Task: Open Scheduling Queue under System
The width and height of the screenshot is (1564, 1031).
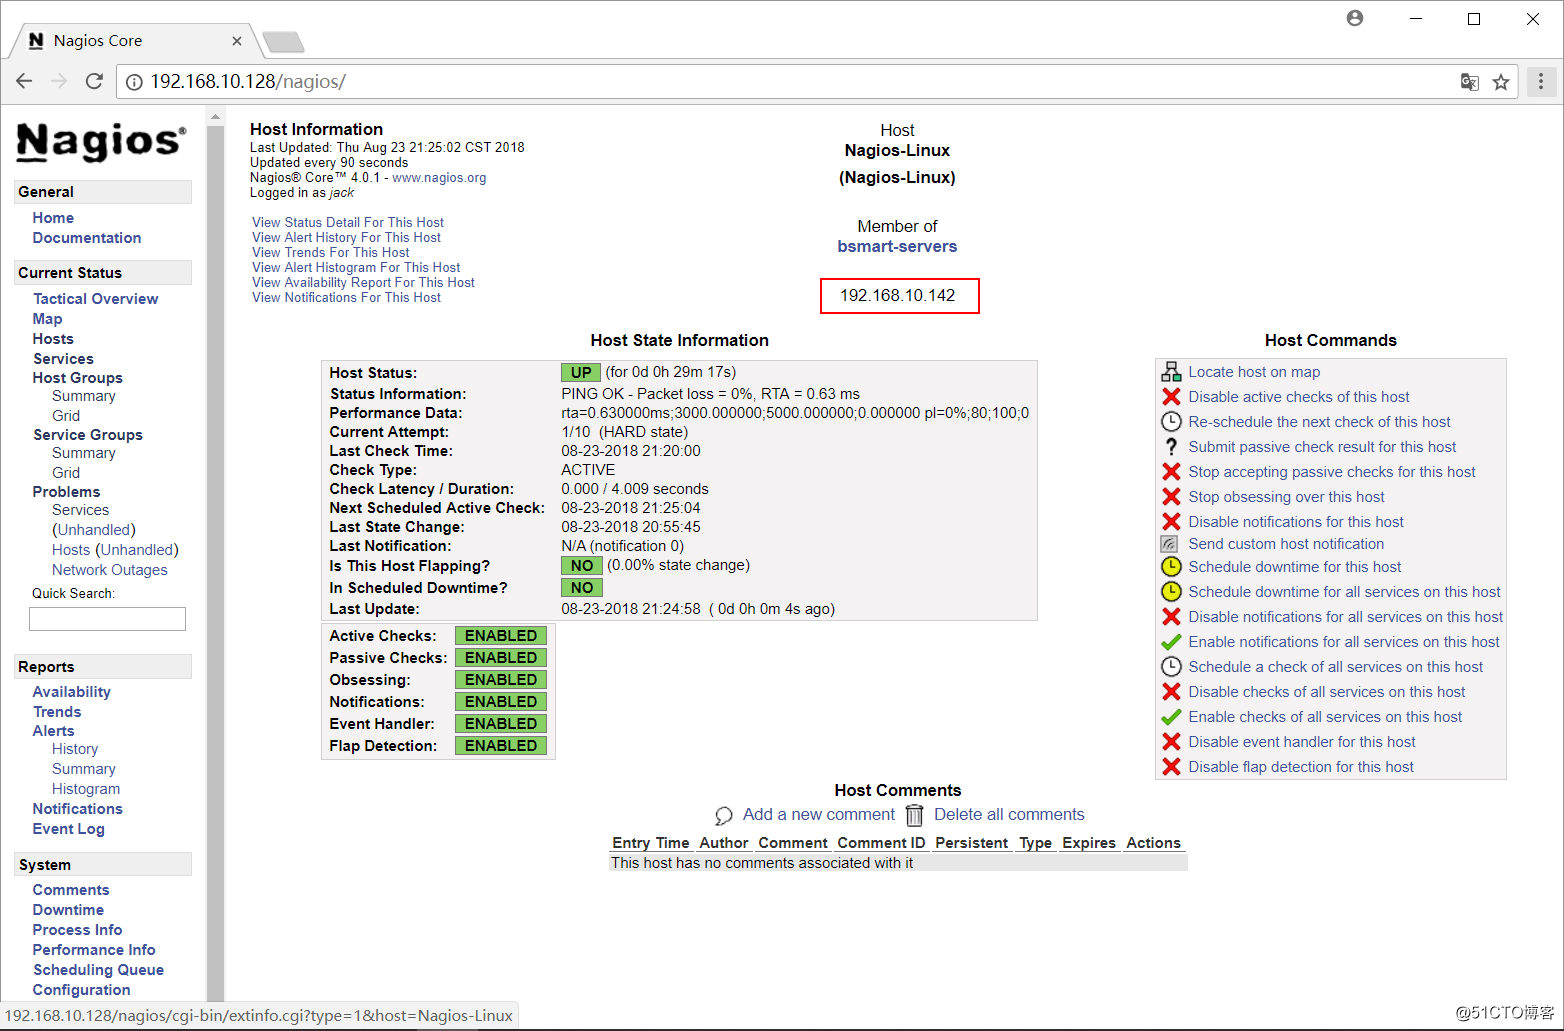Action: (x=98, y=970)
